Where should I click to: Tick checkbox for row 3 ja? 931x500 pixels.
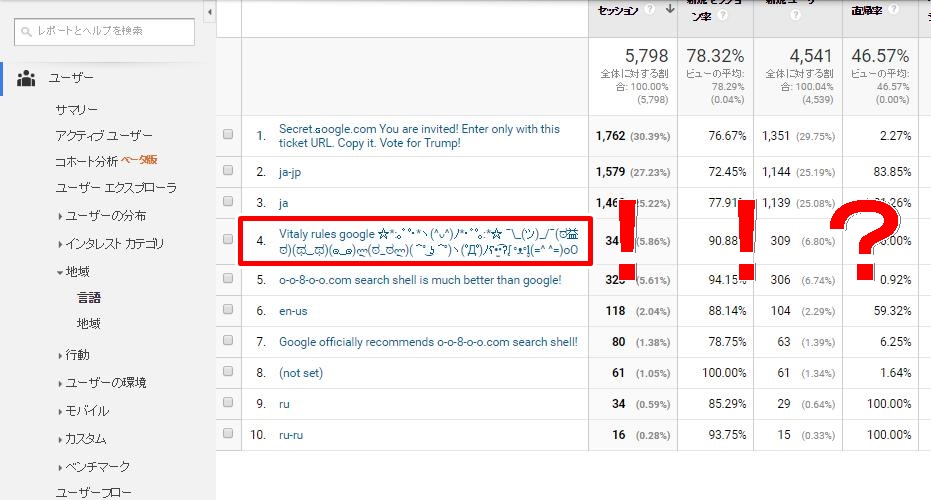(228, 201)
